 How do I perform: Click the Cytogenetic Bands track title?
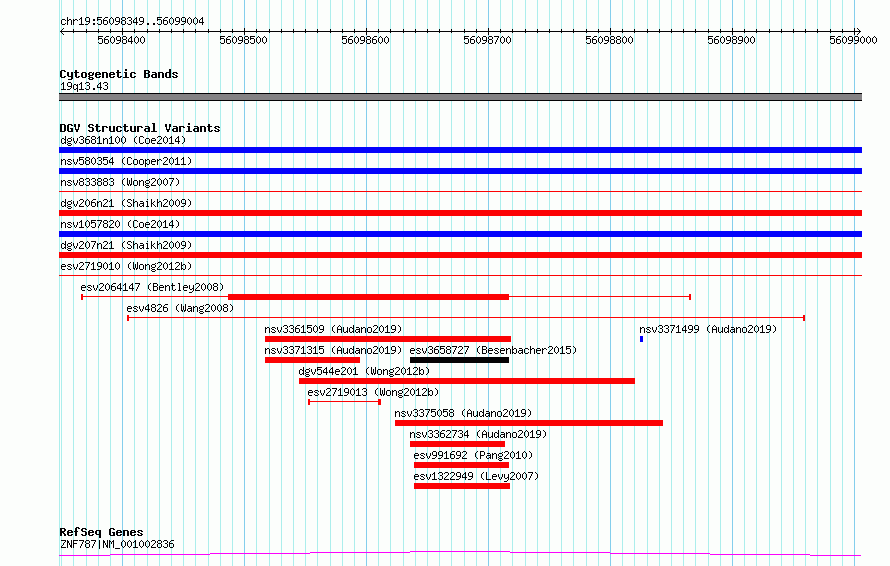click(x=119, y=74)
